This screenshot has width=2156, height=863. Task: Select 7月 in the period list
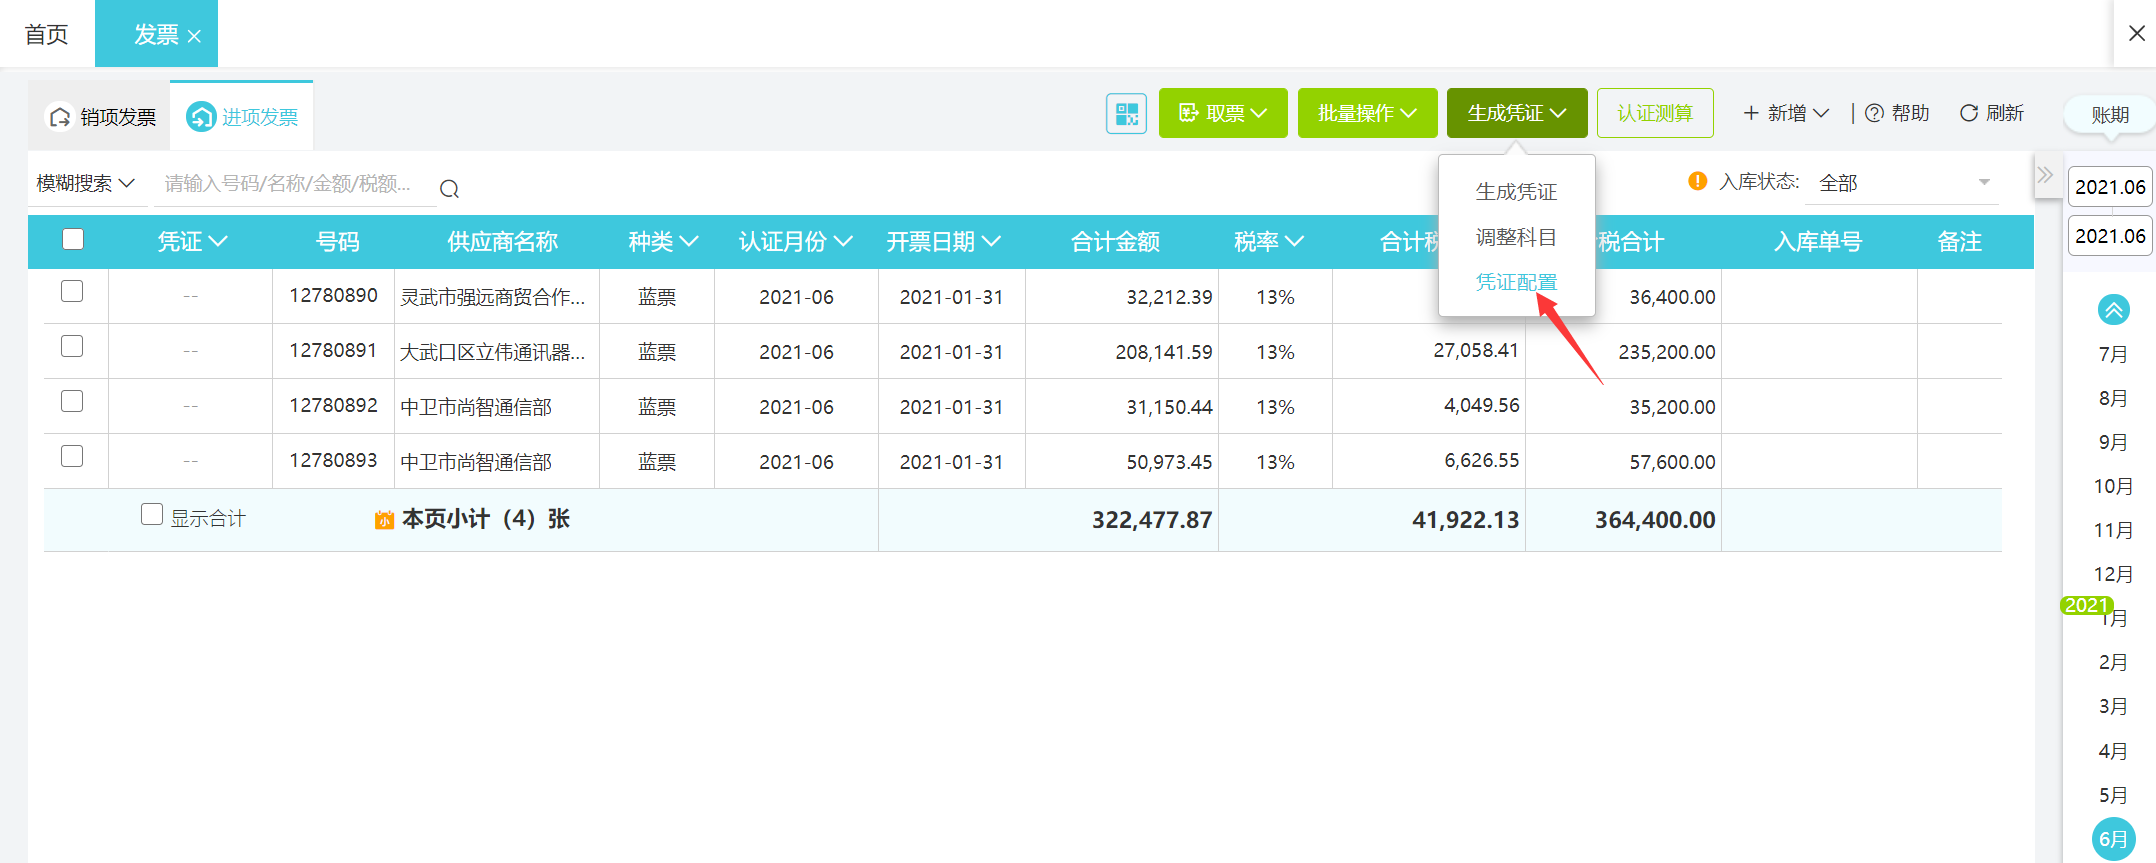[2113, 354]
